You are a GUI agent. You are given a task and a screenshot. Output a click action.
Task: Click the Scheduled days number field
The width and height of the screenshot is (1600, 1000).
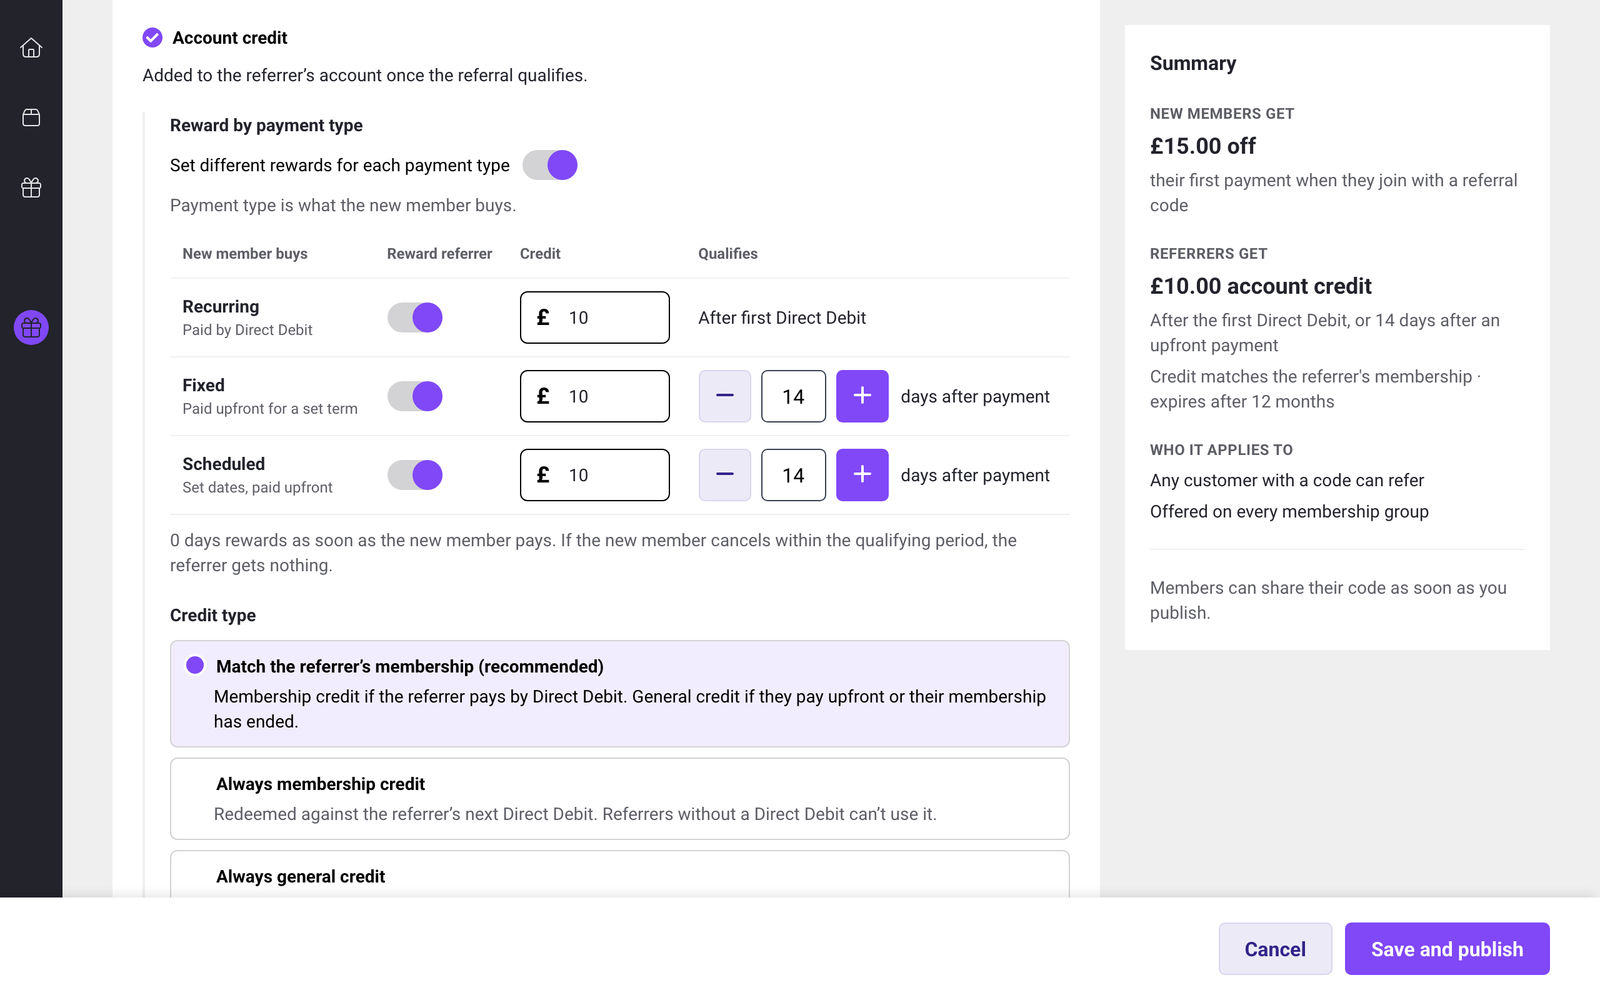point(794,475)
